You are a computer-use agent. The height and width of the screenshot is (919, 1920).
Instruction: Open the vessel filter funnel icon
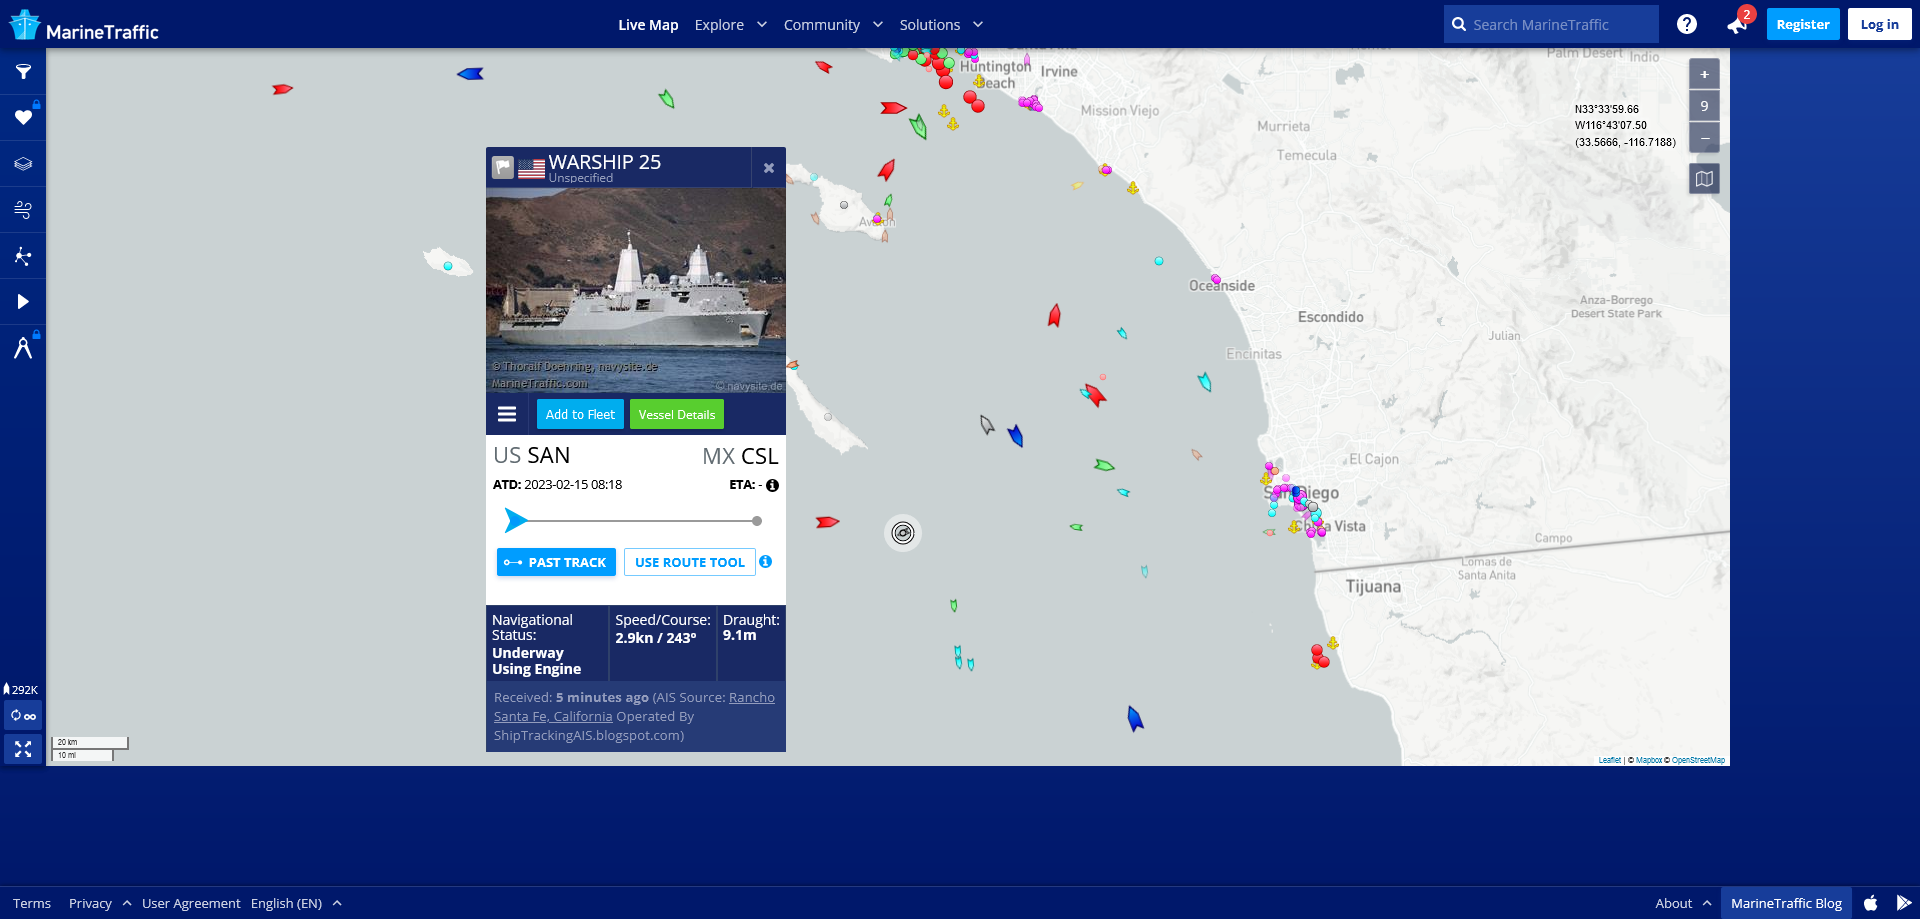[23, 72]
